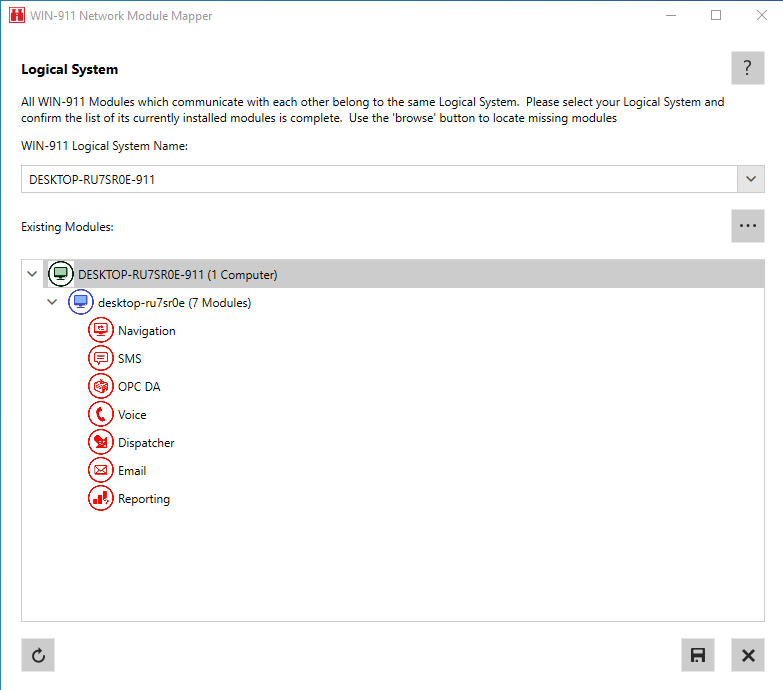Screen dimensions: 783x690
Task: Click the blue desktop-ru7sr0e computer icon
Action: (80, 302)
